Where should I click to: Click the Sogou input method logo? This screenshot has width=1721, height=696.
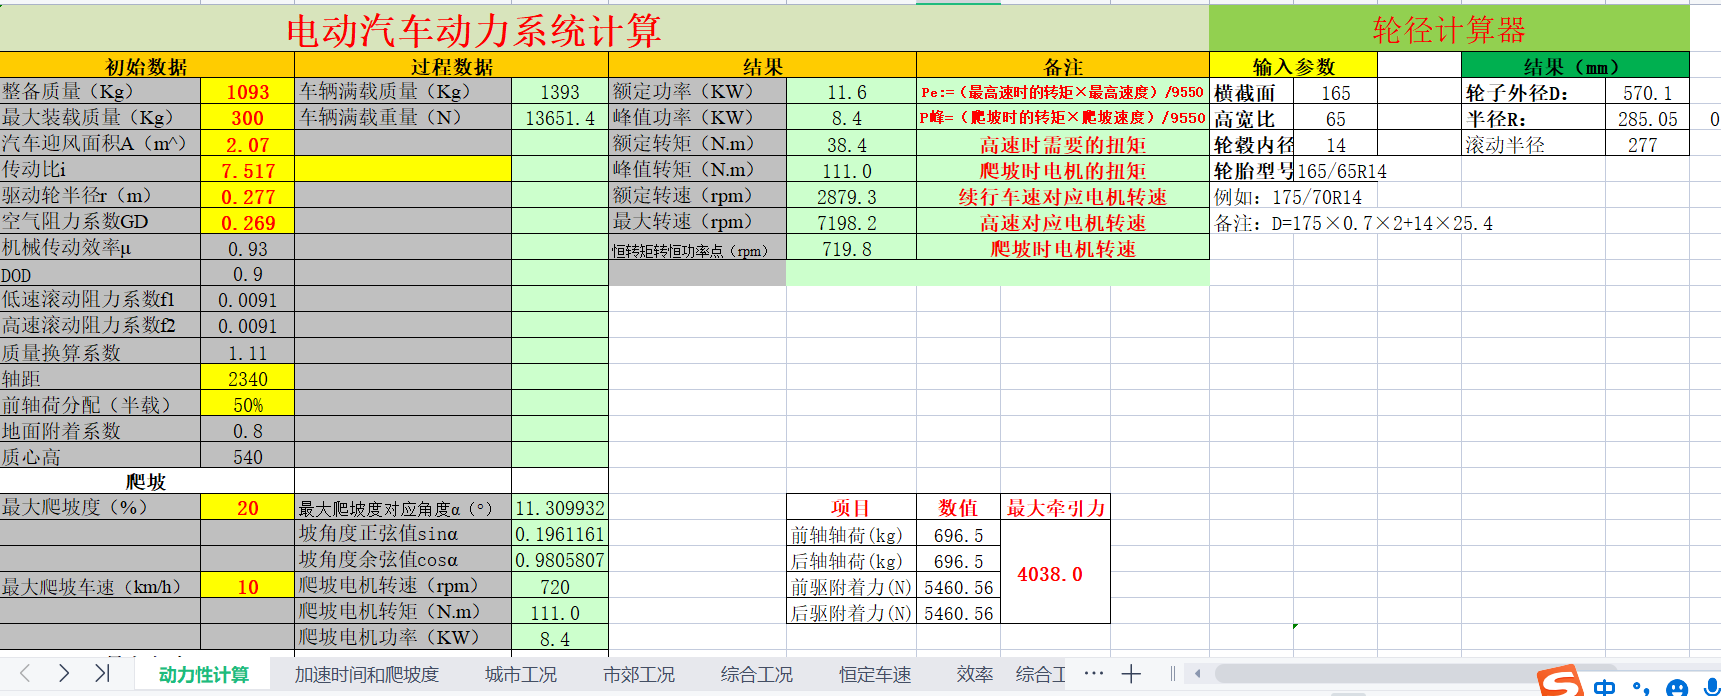pos(1558,682)
